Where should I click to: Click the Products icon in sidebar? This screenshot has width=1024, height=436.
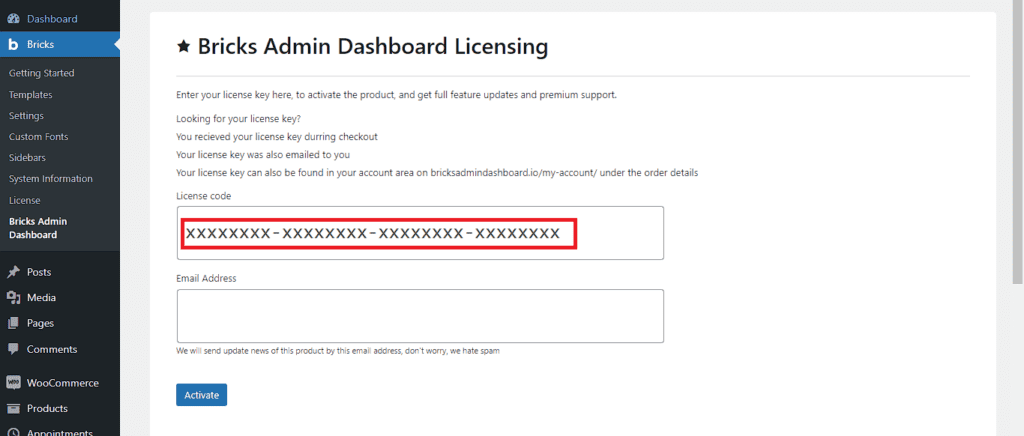(x=13, y=409)
